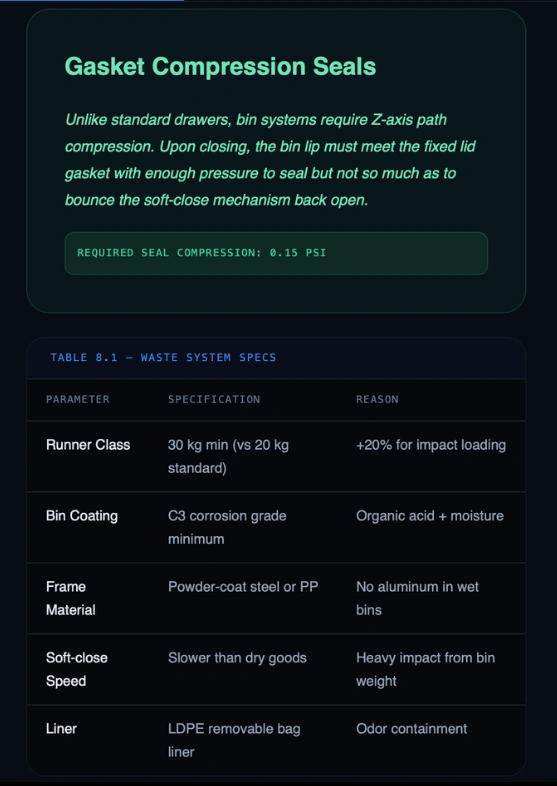Click the +20% for impact loading reason

tap(431, 445)
